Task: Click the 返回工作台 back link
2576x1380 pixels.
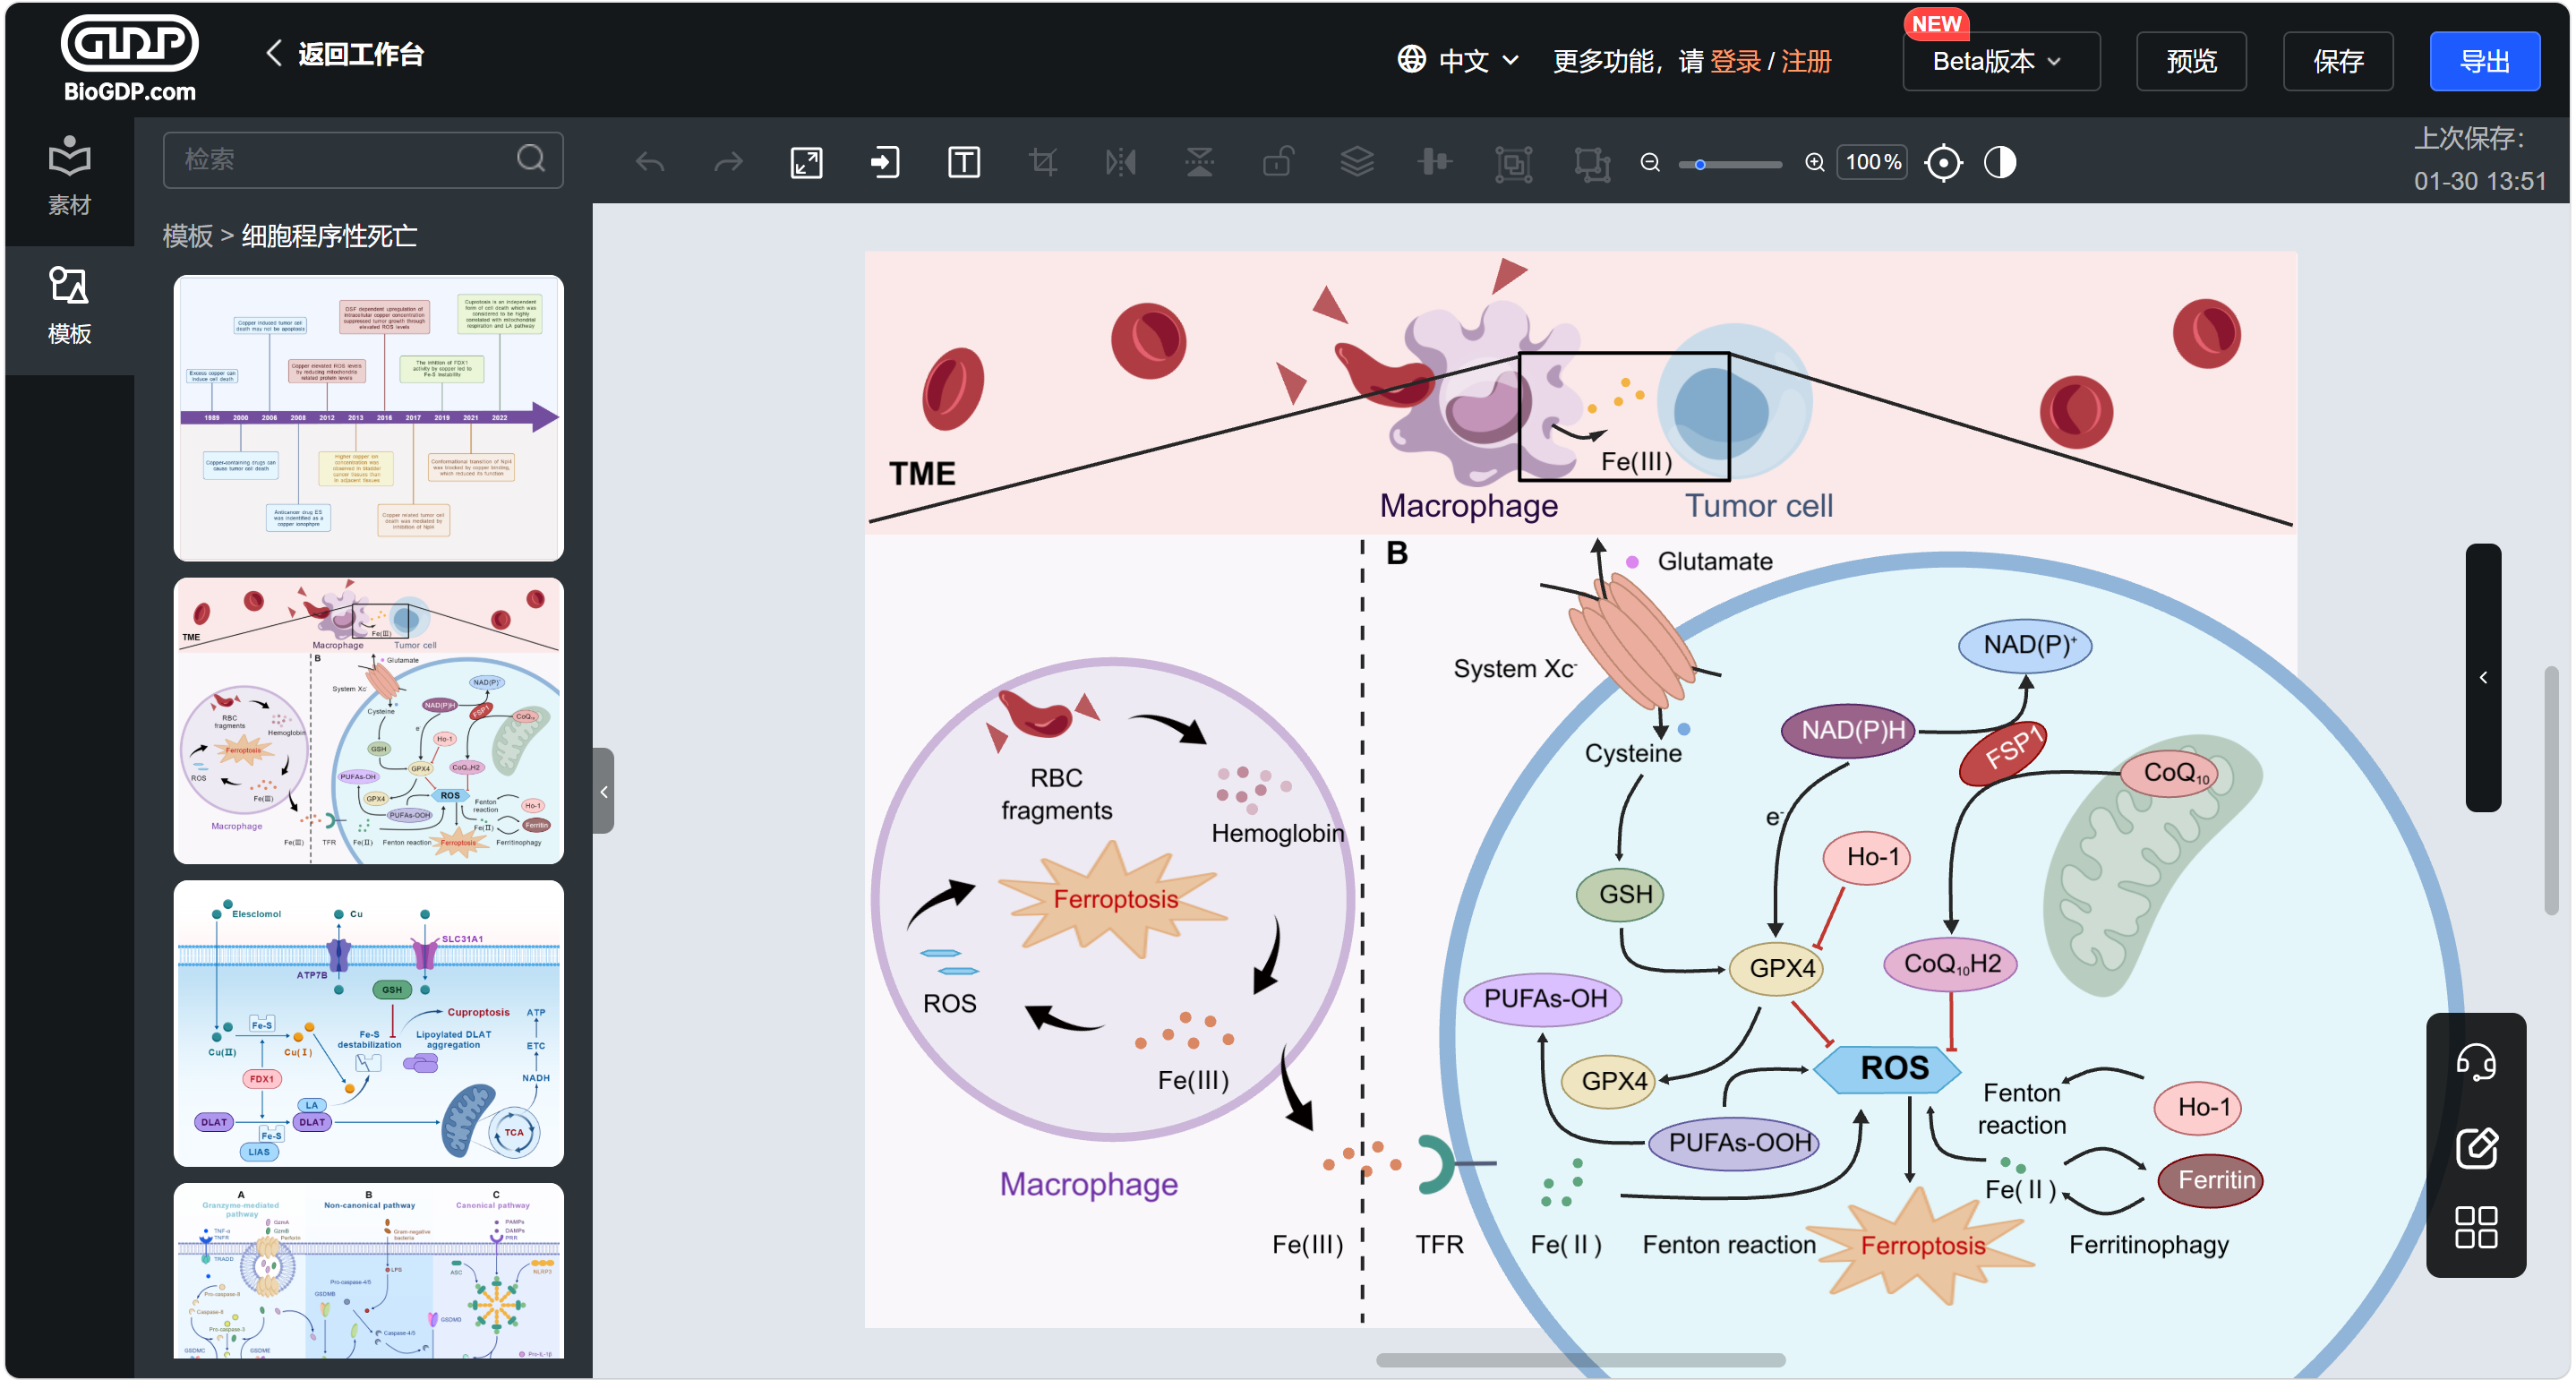Action: pos(345,54)
